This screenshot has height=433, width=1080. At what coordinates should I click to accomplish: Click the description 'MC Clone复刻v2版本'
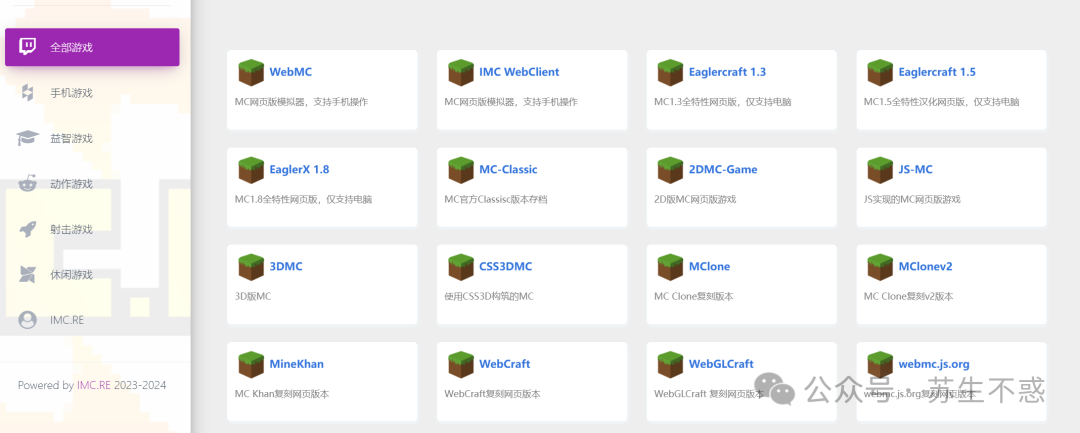[908, 297]
